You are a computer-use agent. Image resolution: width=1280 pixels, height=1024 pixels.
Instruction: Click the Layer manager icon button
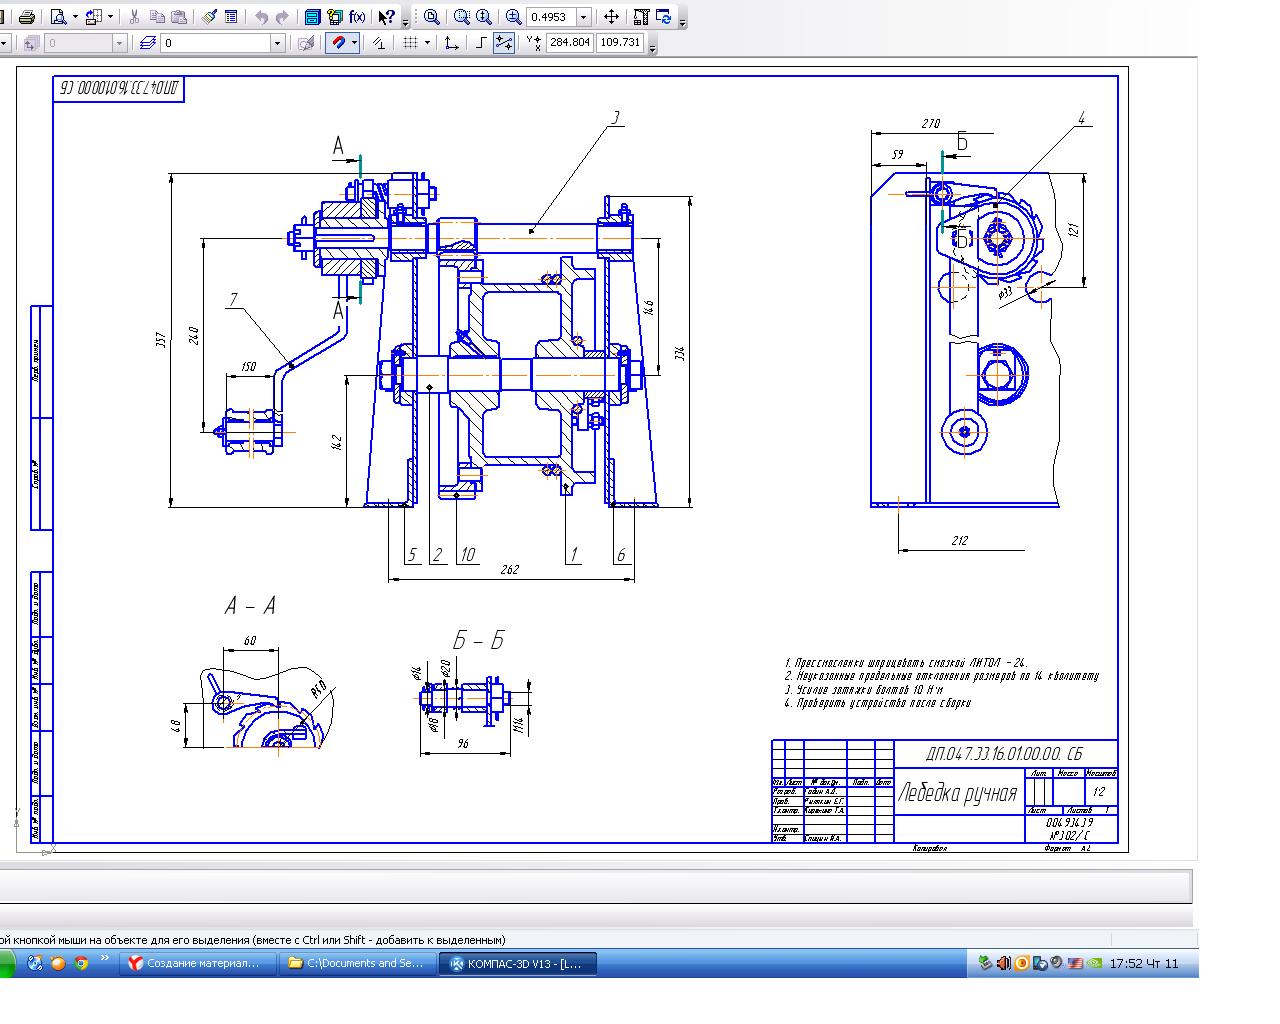pos(148,43)
